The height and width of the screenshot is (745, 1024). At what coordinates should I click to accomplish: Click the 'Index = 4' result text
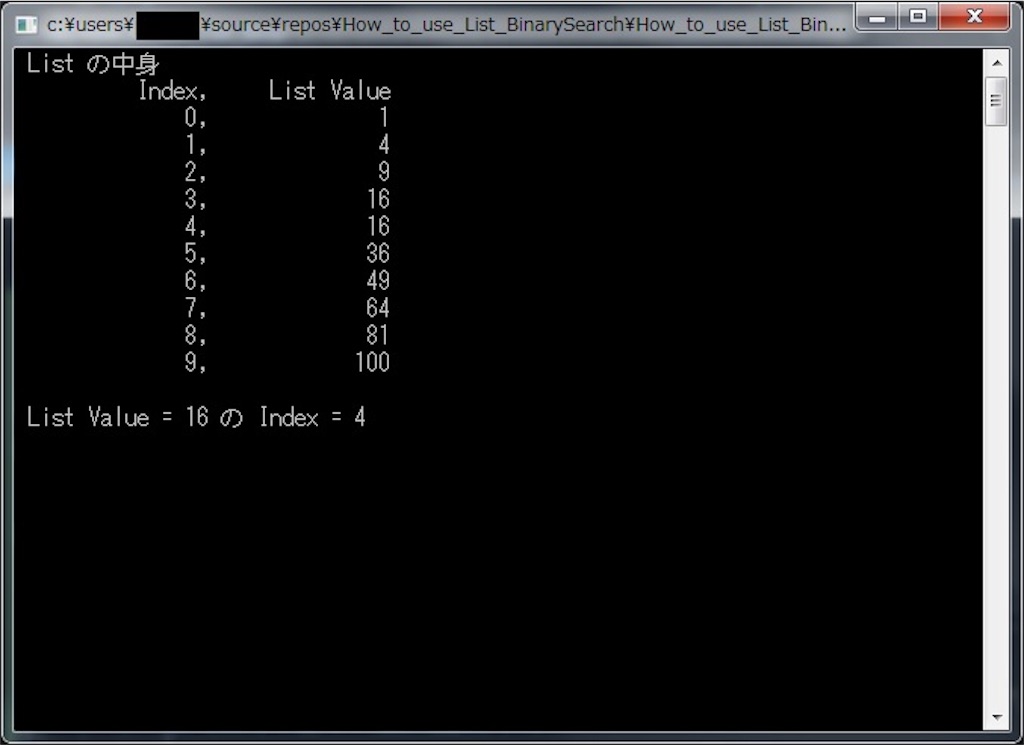(313, 417)
